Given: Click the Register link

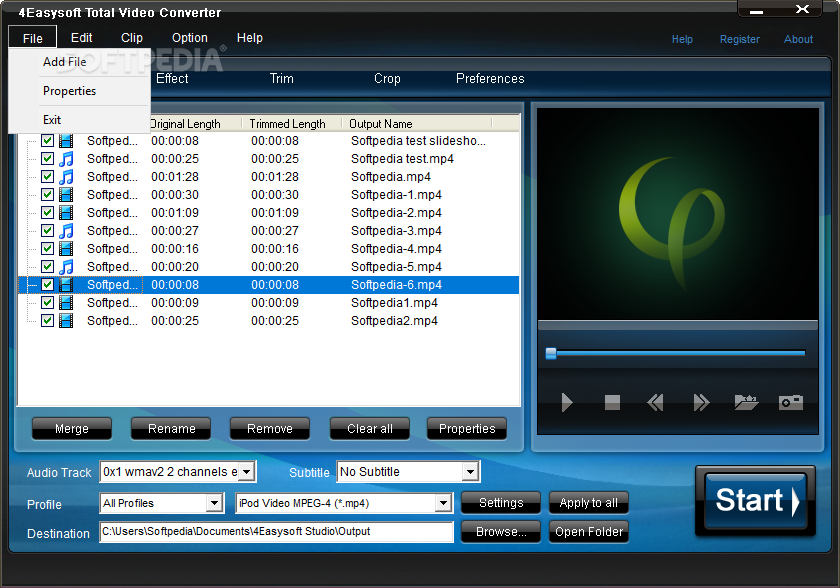Looking at the screenshot, I should coord(739,39).
